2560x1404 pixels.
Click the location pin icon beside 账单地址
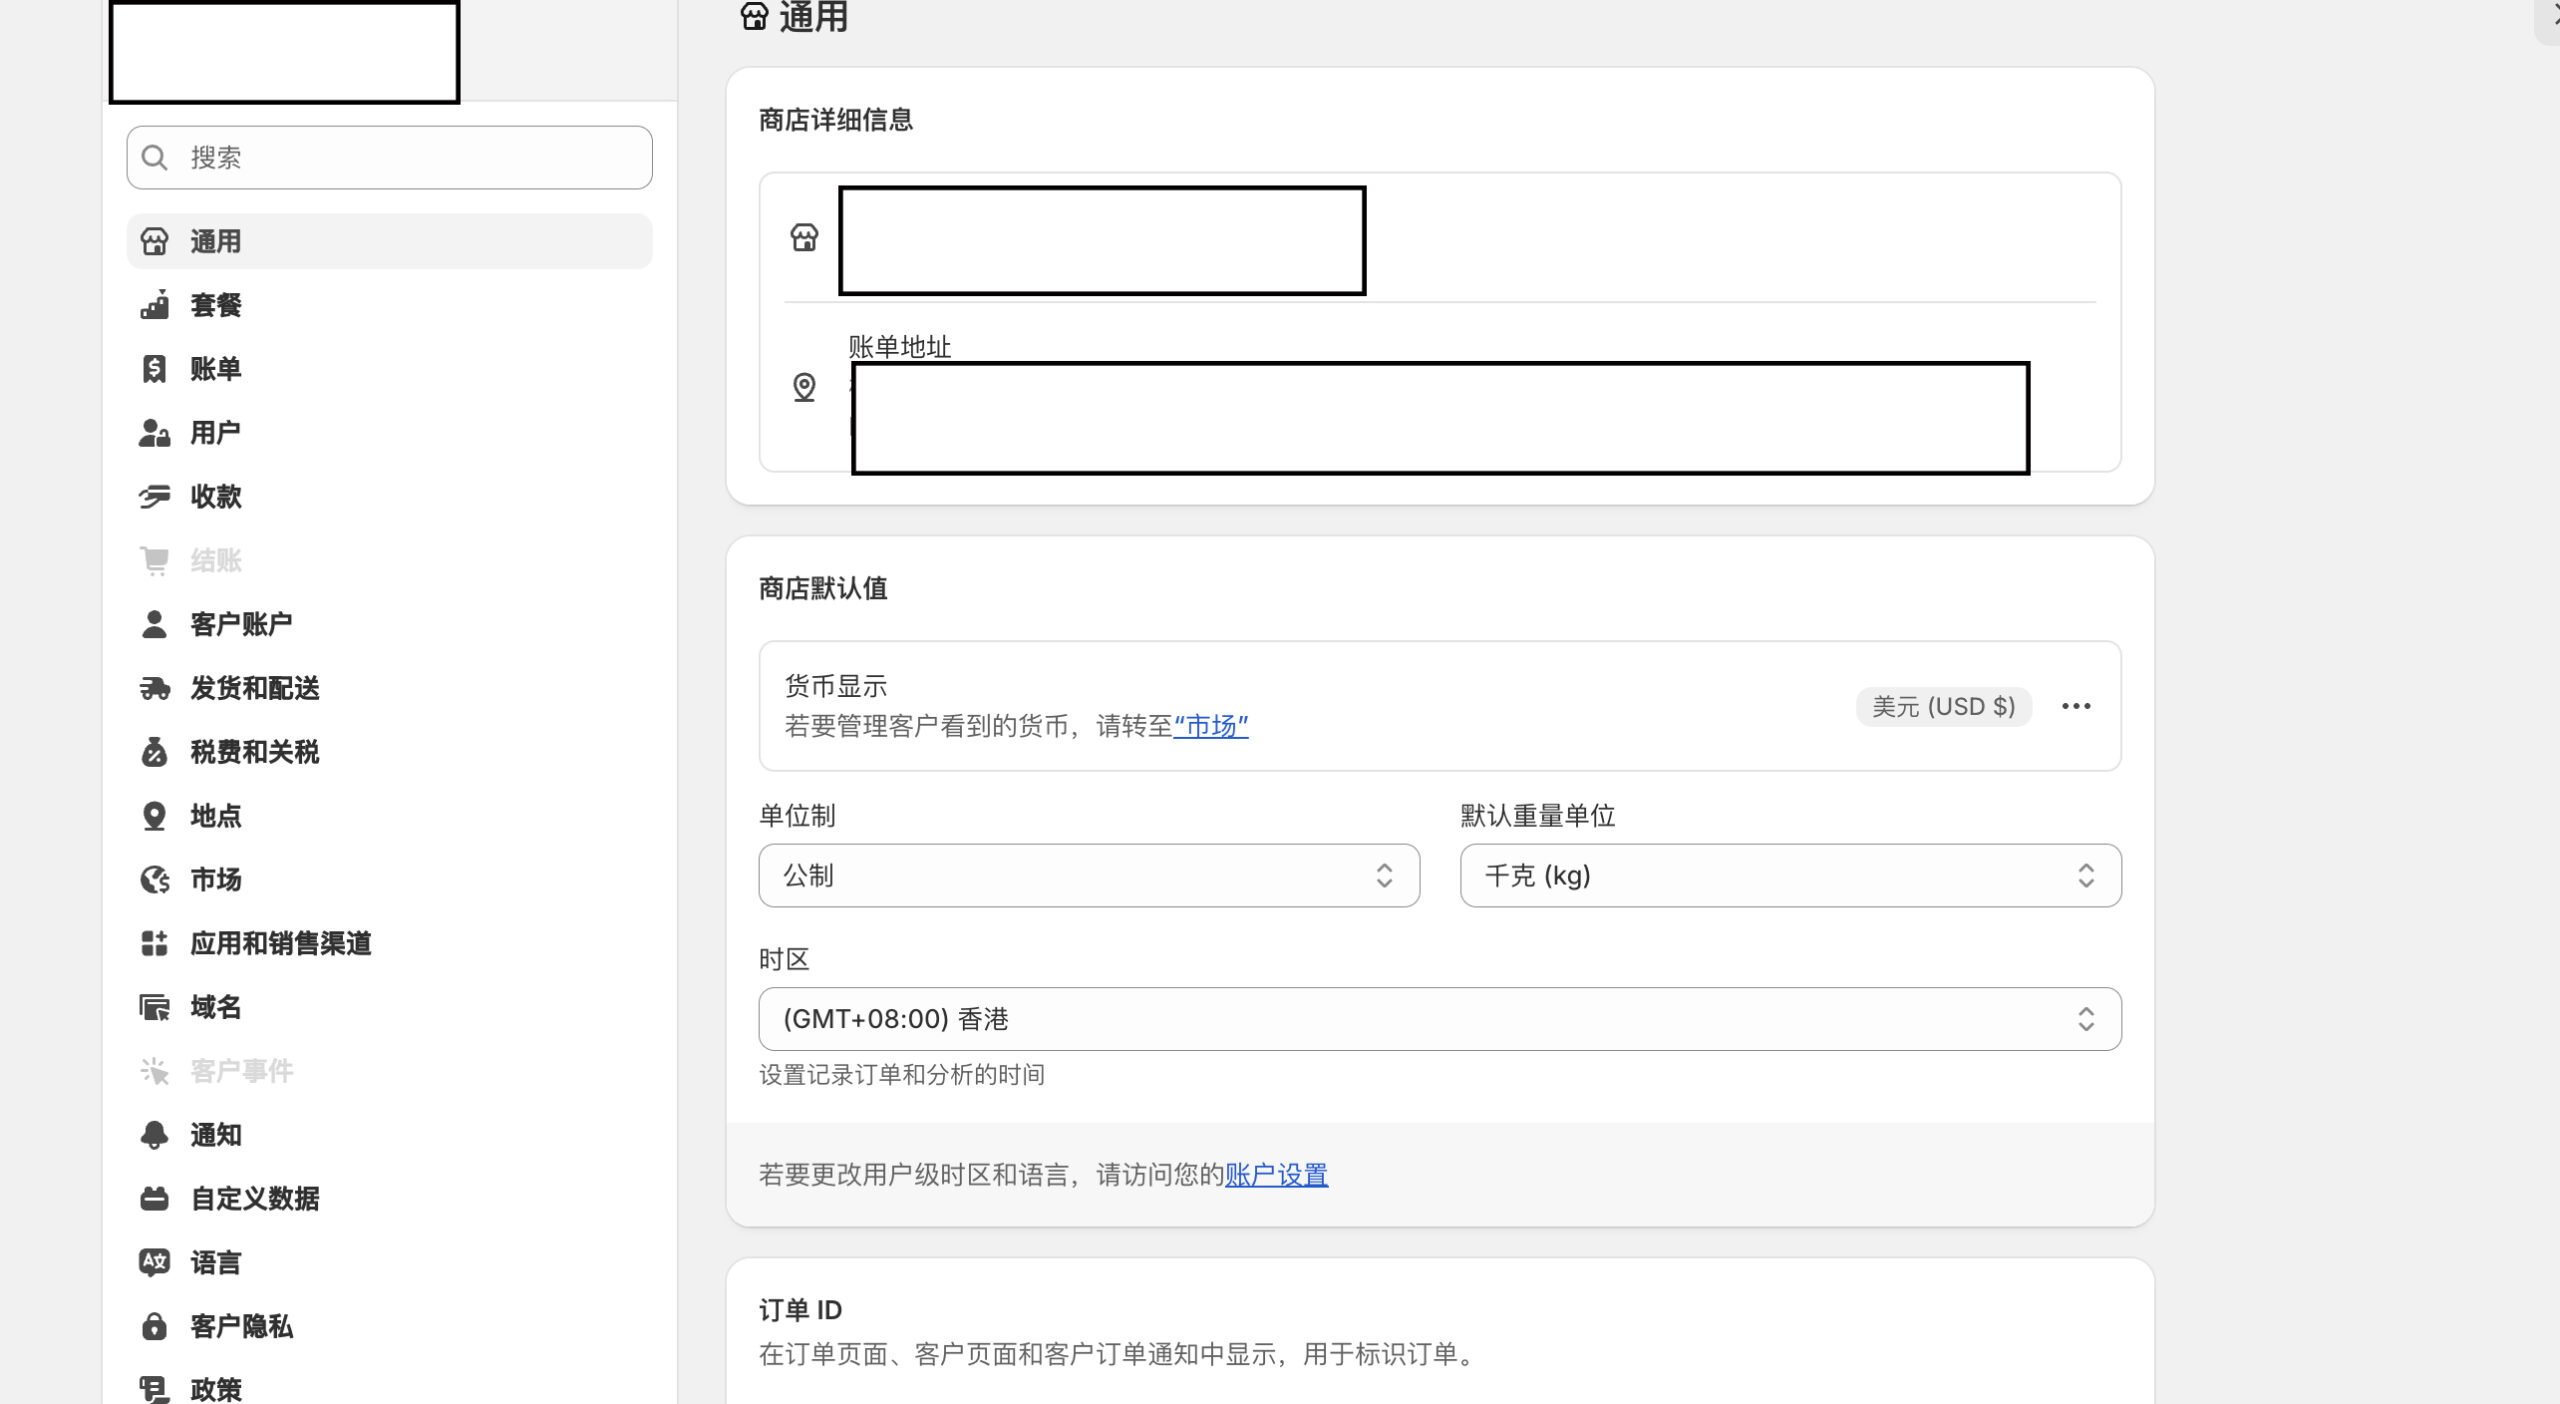(x=804, y=387)
